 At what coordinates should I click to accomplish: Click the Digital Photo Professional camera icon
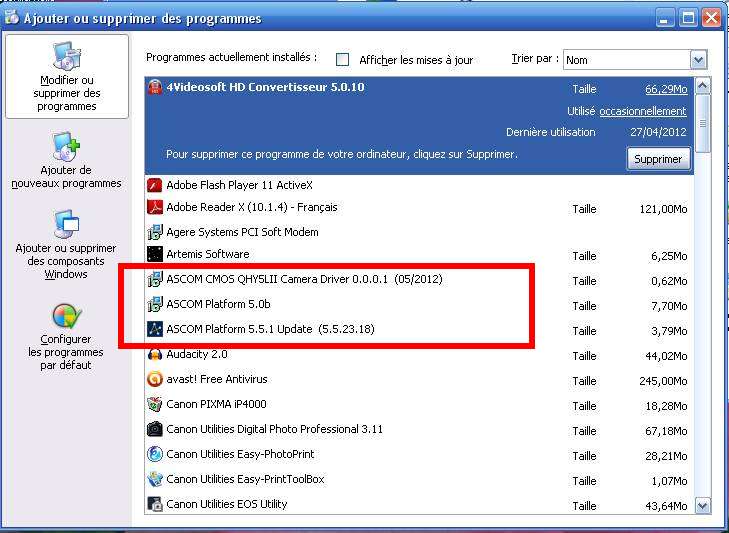tap(155, 429)
